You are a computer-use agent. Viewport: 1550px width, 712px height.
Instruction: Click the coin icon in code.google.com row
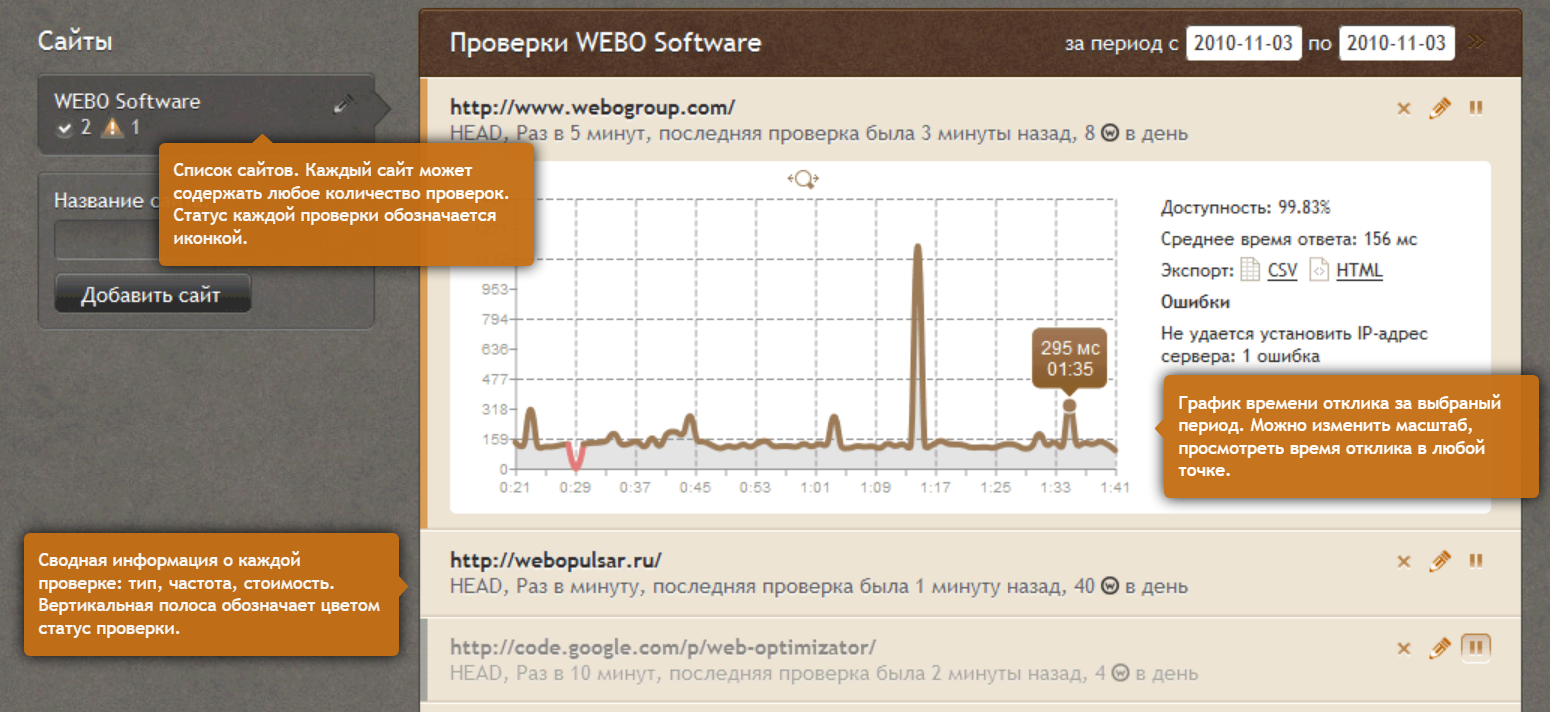point(1121,673)
